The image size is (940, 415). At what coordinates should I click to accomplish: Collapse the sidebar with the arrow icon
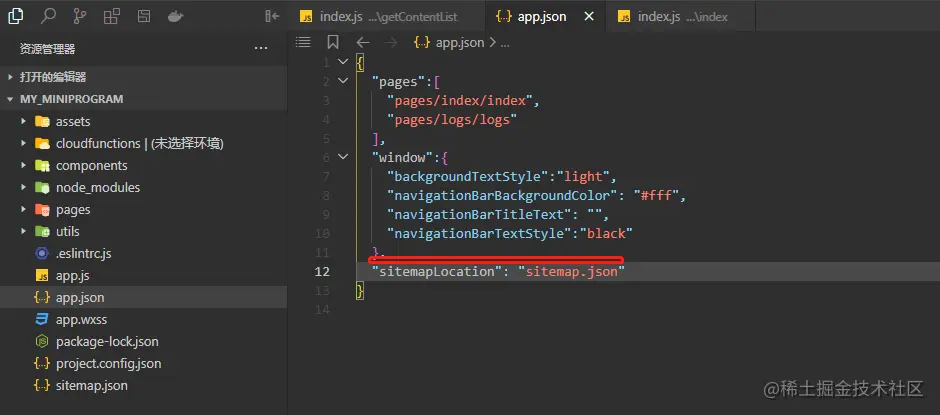272,16
